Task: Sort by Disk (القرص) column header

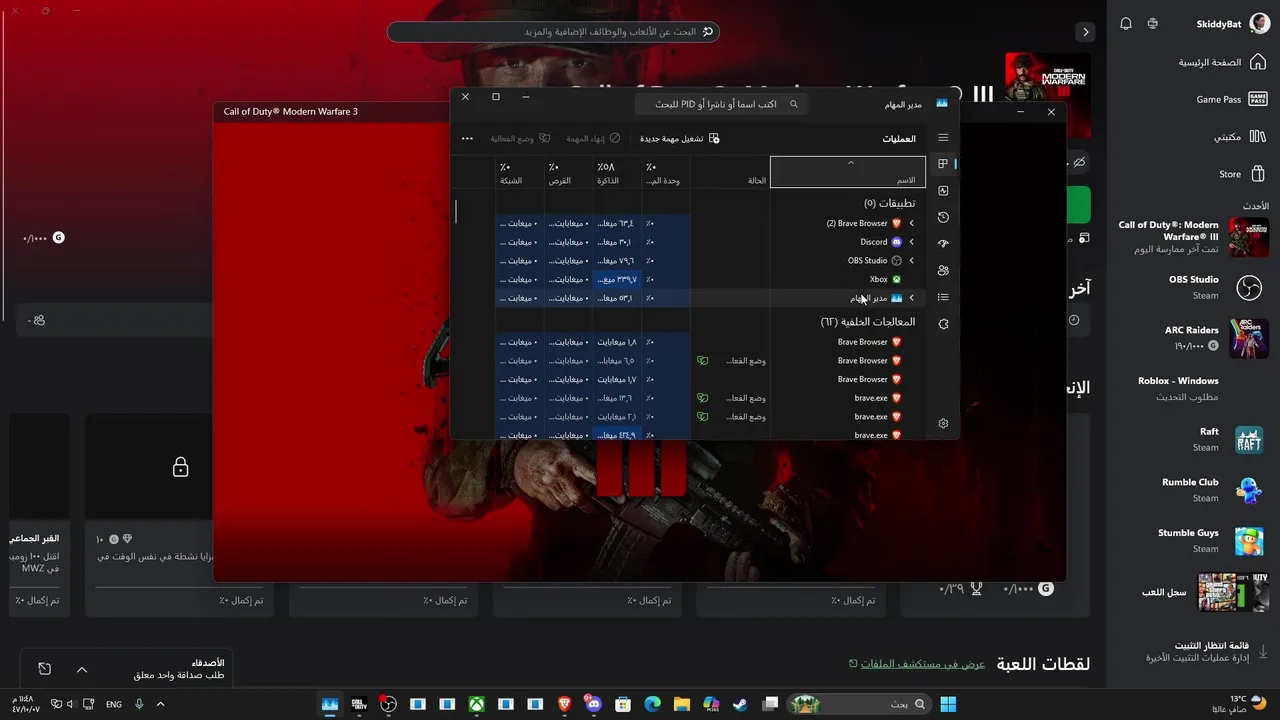Action: (568, 172)
